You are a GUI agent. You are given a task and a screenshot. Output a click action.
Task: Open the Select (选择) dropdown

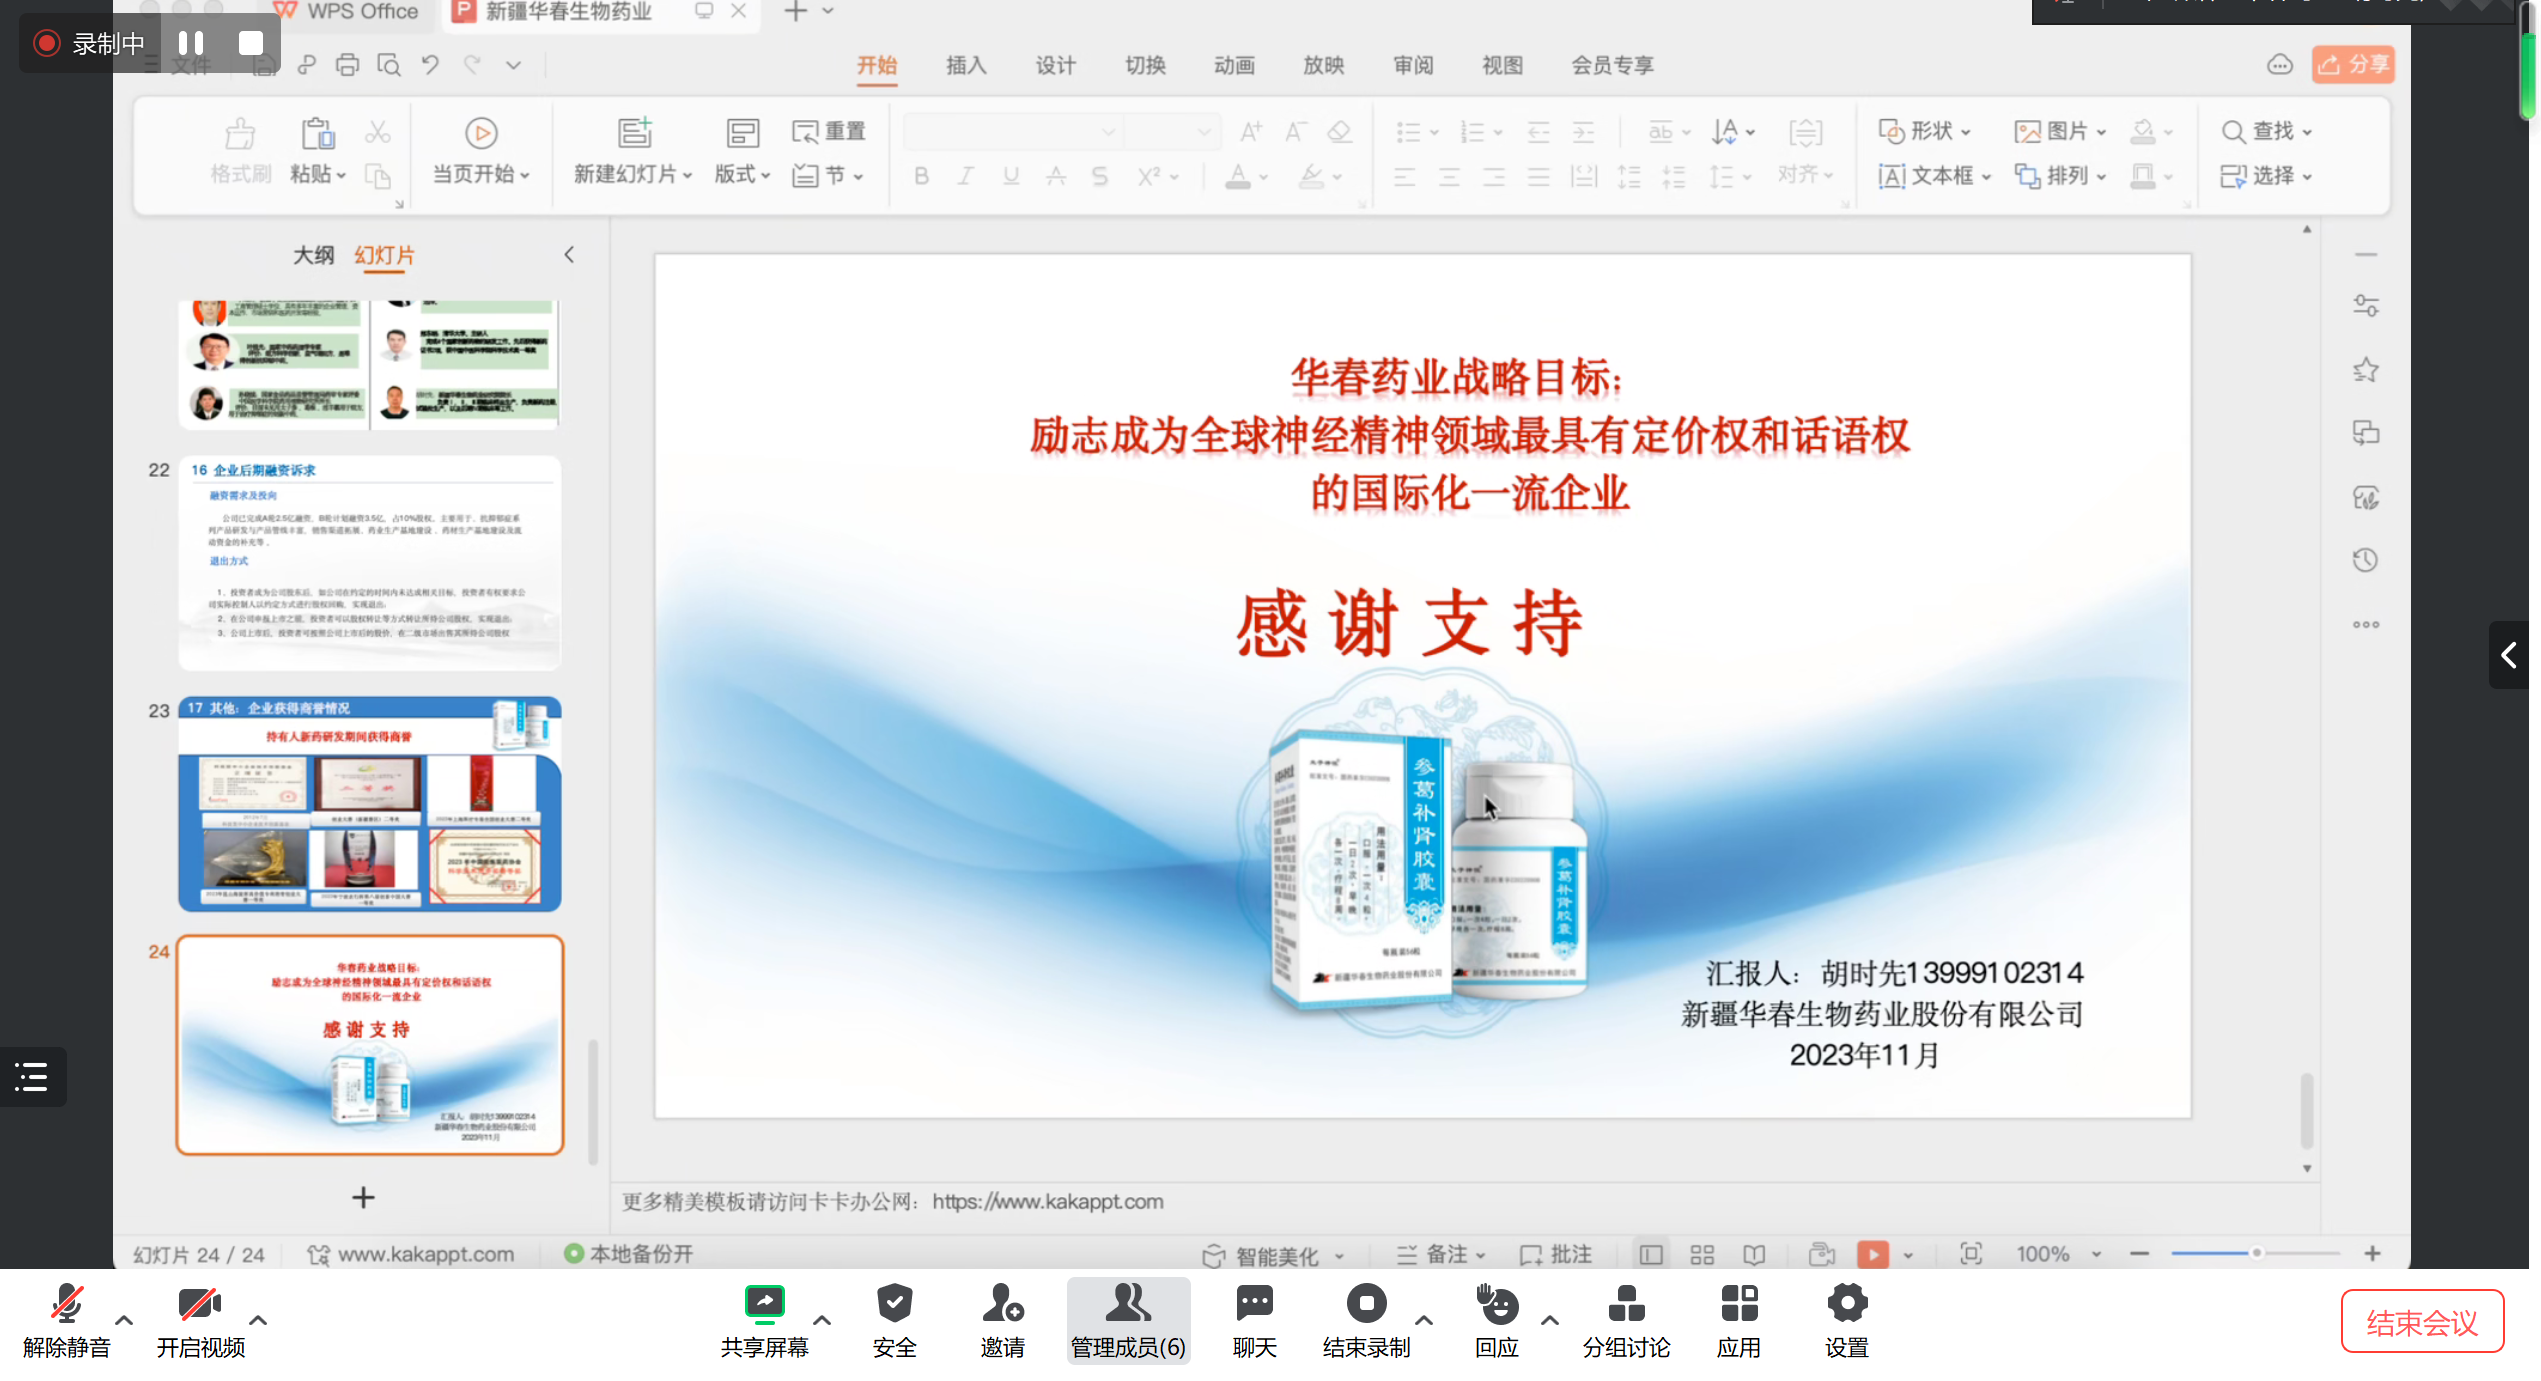click(x=2267, y=176)
